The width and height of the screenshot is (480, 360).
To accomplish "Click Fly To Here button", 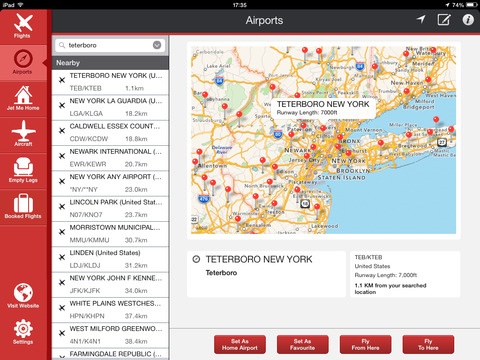I will pyautogui.click(x=428, y=345).
